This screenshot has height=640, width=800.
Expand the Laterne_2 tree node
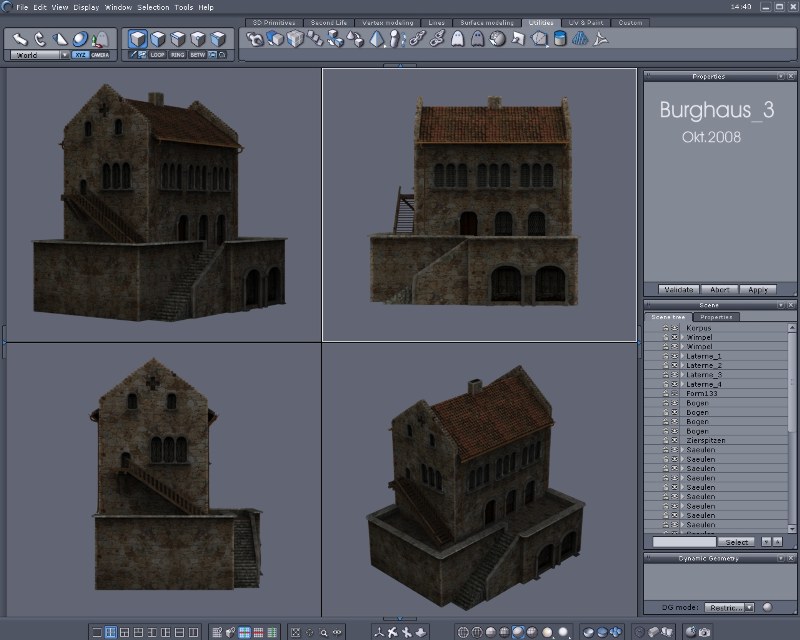683,366
